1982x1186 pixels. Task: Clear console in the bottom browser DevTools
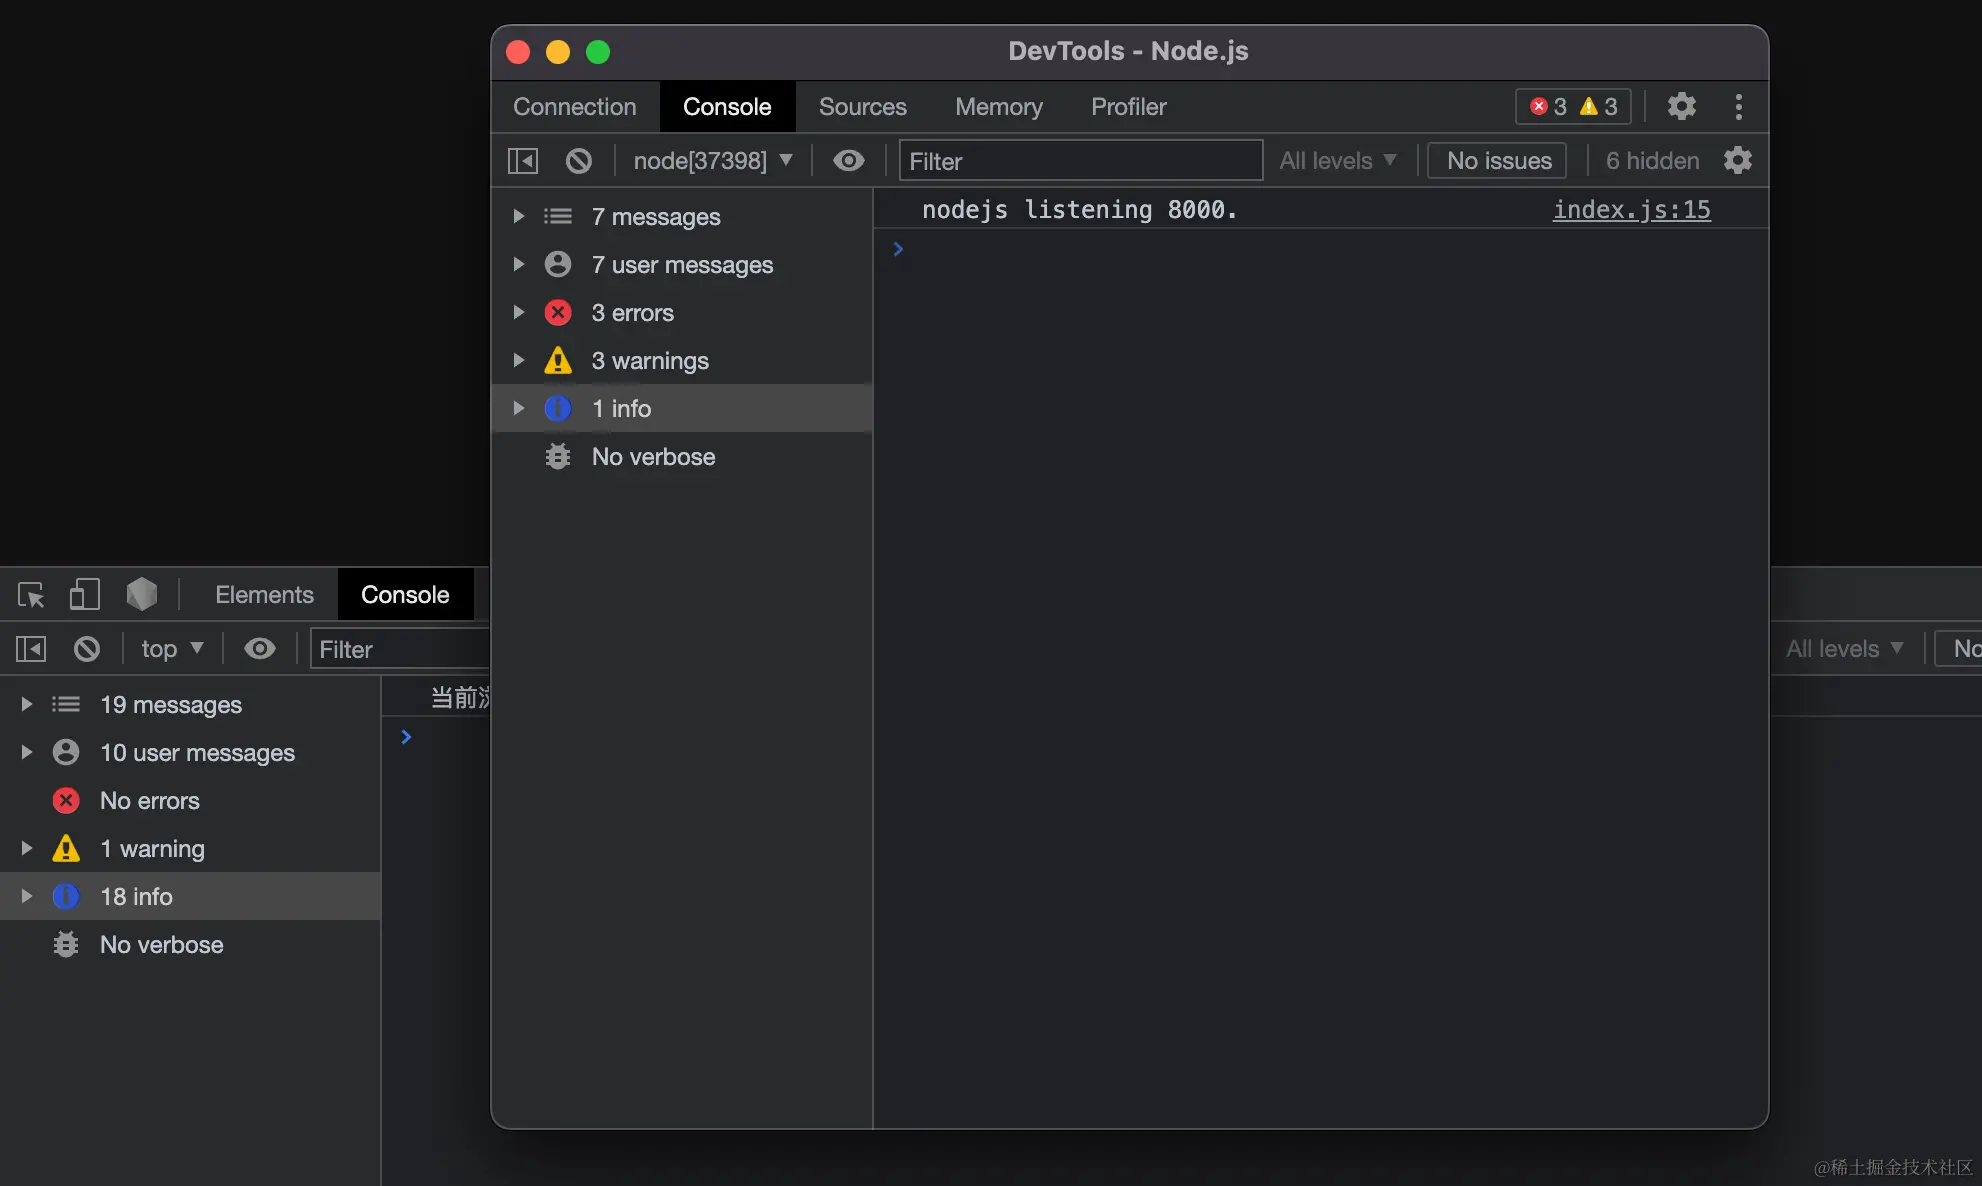pyautogui.click(x=87, y=649)
